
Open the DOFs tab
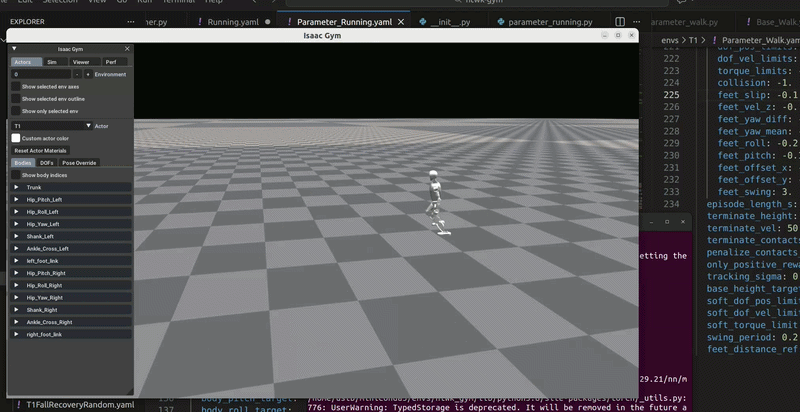pos(46,162)
